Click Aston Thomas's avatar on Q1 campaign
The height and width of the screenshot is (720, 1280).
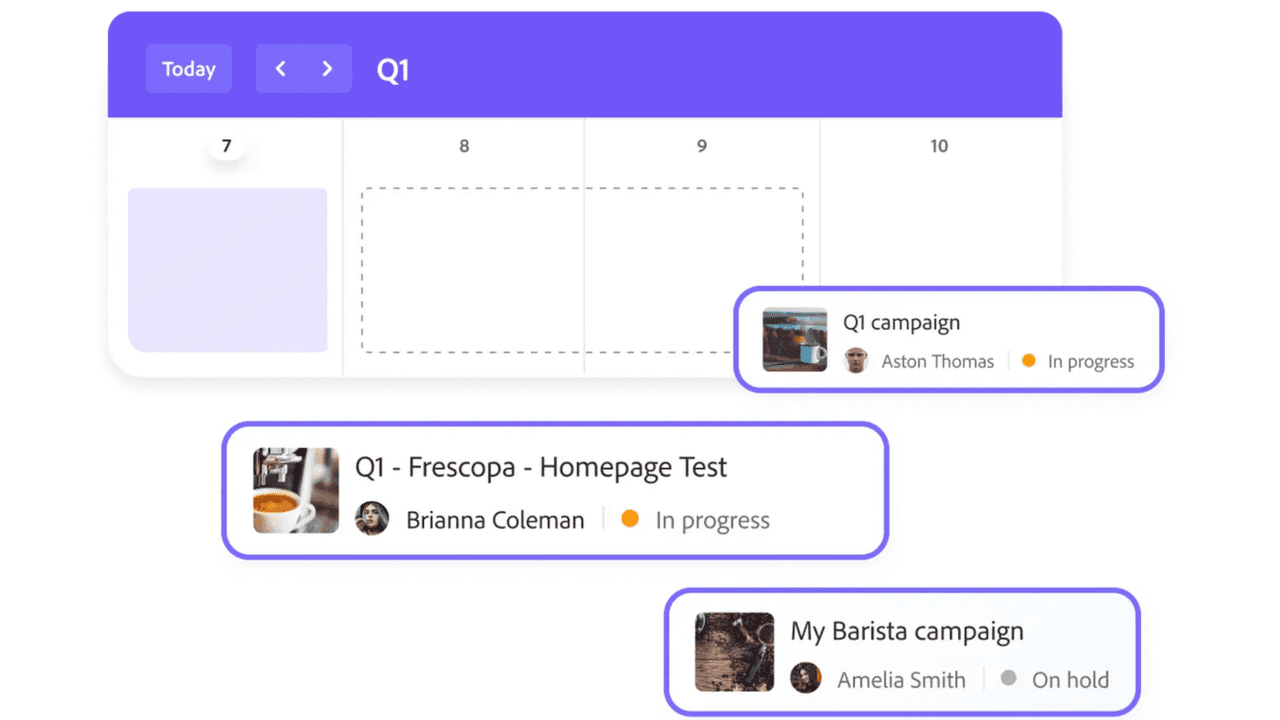pos(856,361)
